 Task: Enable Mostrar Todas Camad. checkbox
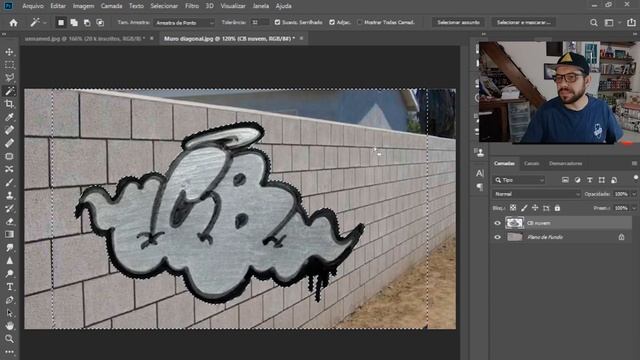tap(360, 22)
